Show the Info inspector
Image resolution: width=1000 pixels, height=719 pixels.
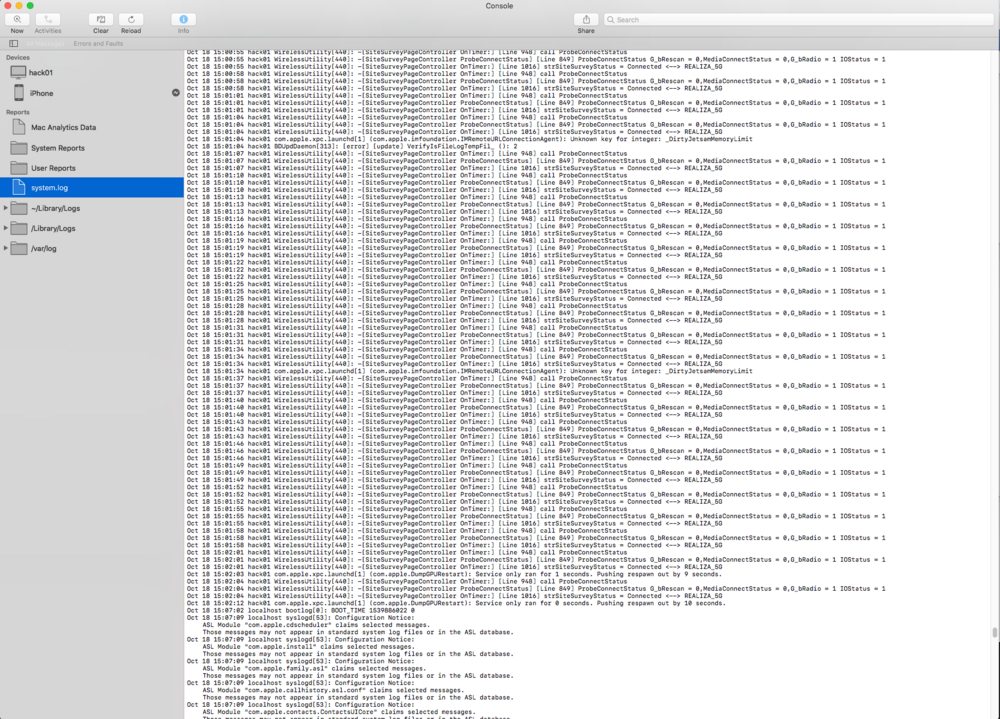[183, 20]
